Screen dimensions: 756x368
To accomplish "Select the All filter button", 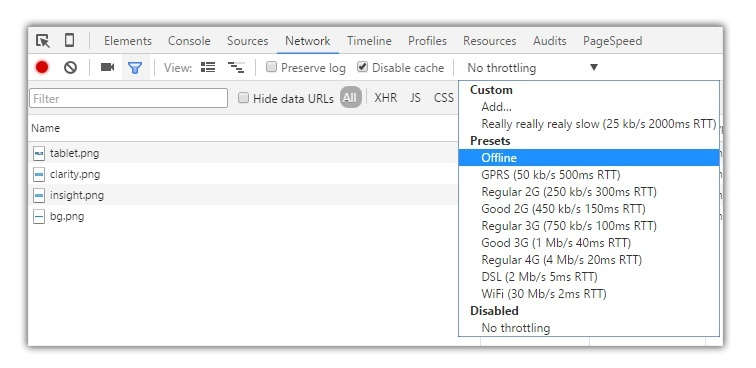I will coord(351,98).
